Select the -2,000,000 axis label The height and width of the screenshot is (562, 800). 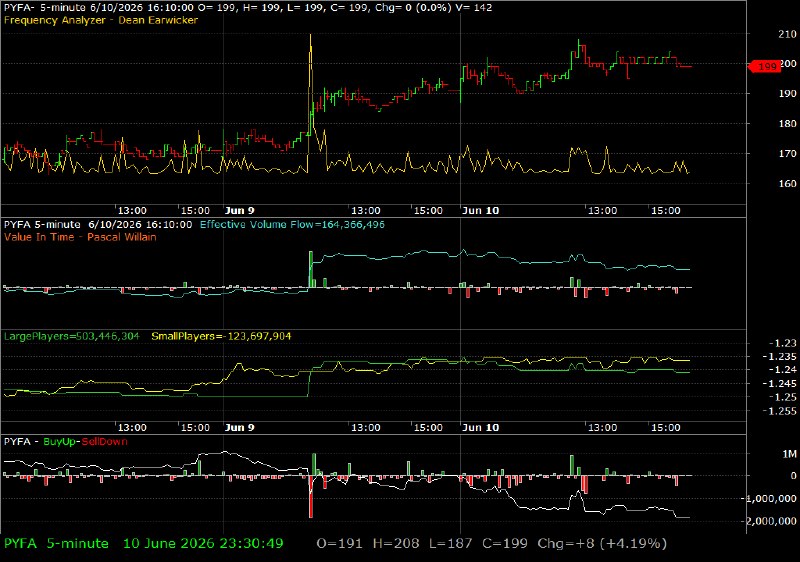[771, 521]
